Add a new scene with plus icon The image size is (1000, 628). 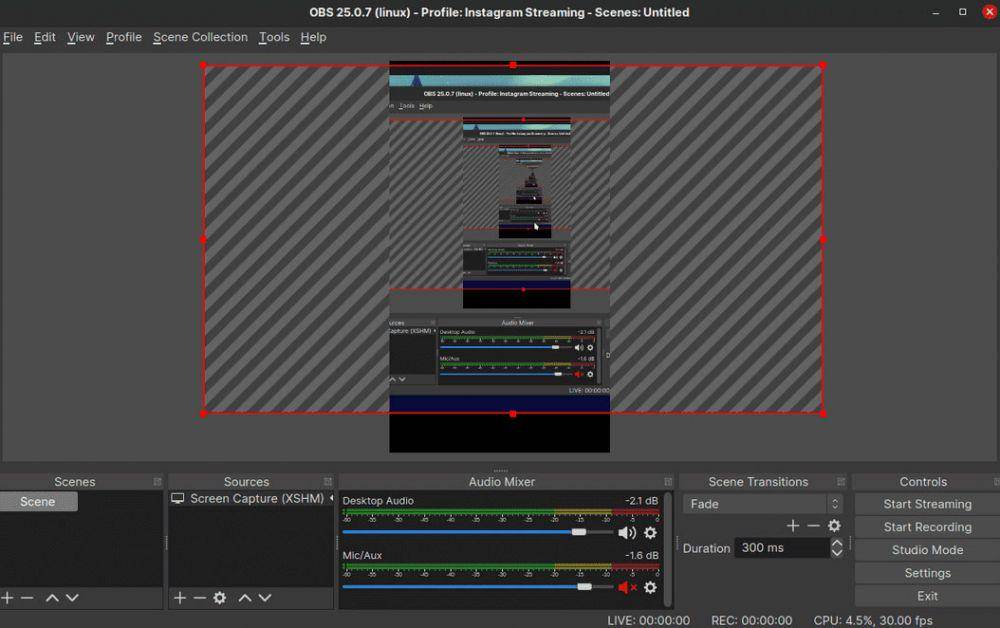pos(7,597)
